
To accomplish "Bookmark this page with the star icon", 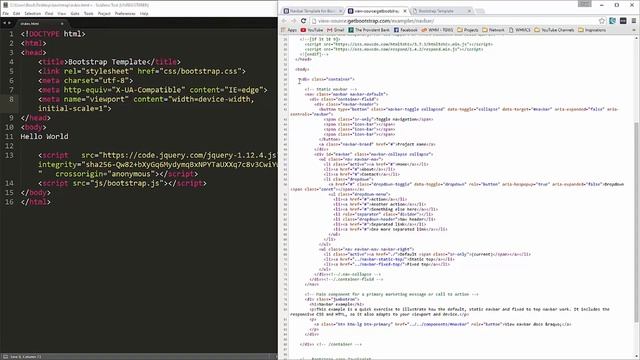I will coord(602,21).
